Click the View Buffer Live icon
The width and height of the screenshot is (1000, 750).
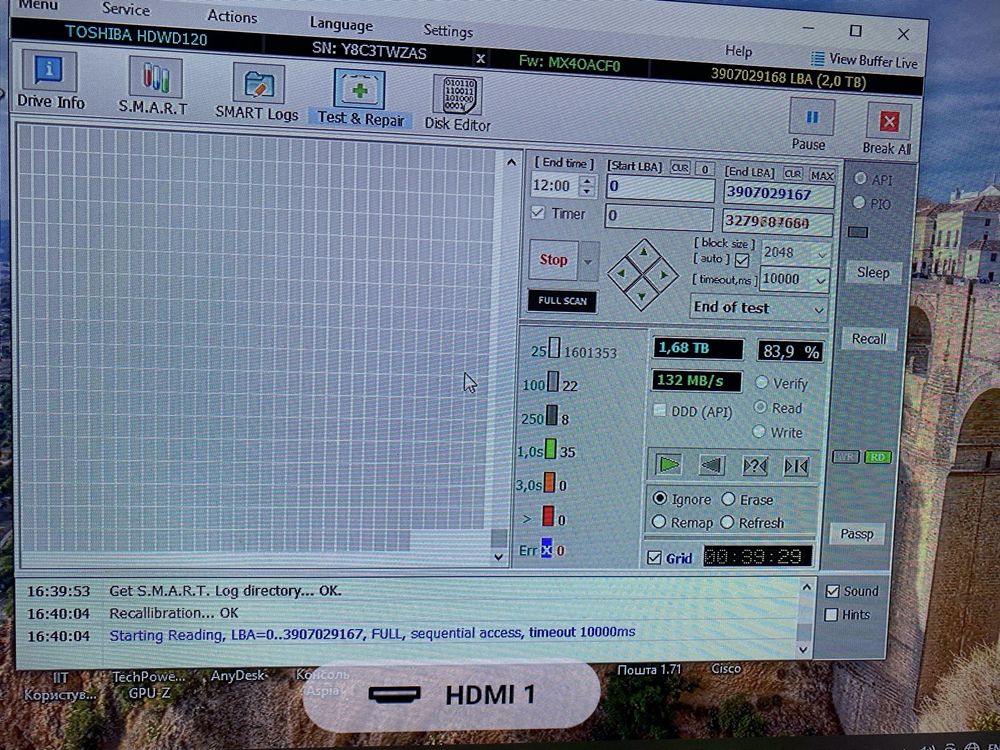pos(818,59)
